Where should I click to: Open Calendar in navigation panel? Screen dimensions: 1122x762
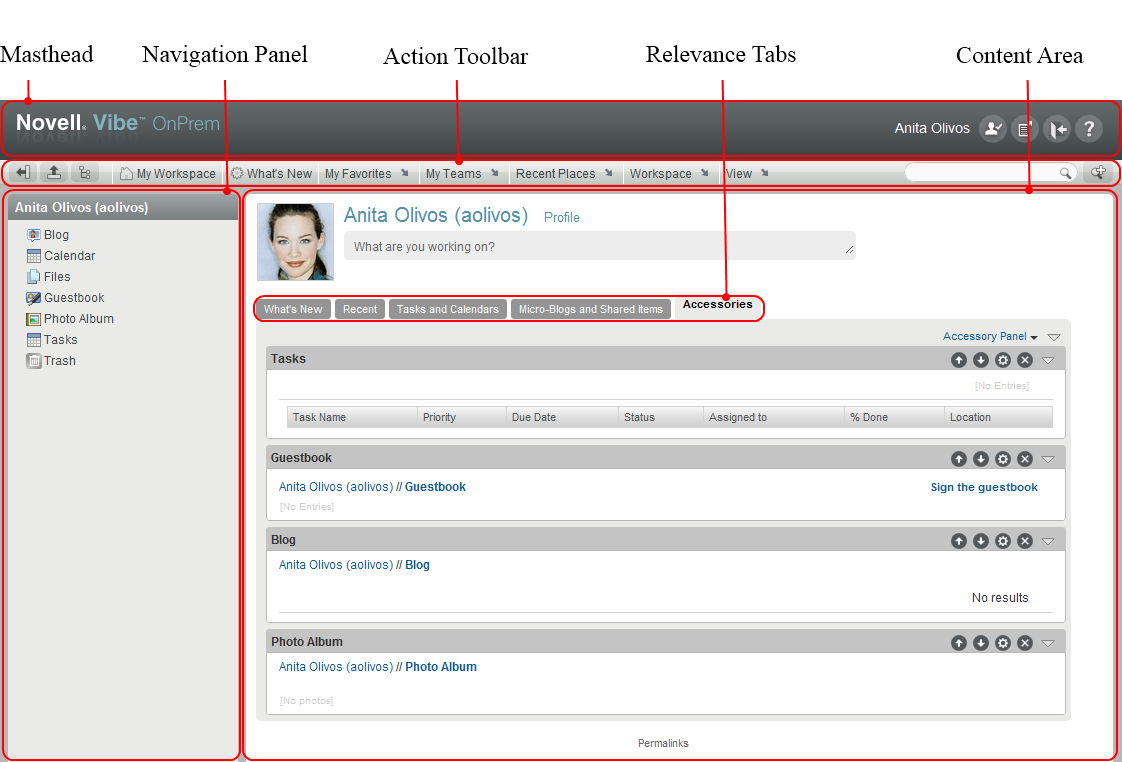[x=61, y=255]
